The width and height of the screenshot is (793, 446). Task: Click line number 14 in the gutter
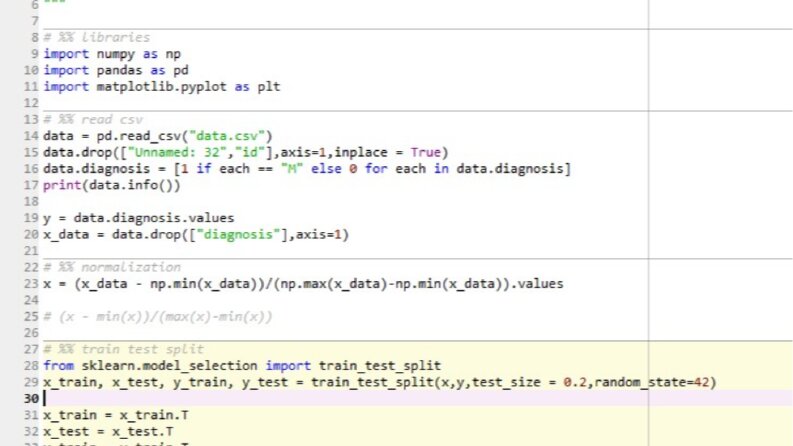(x=31, y=136)
